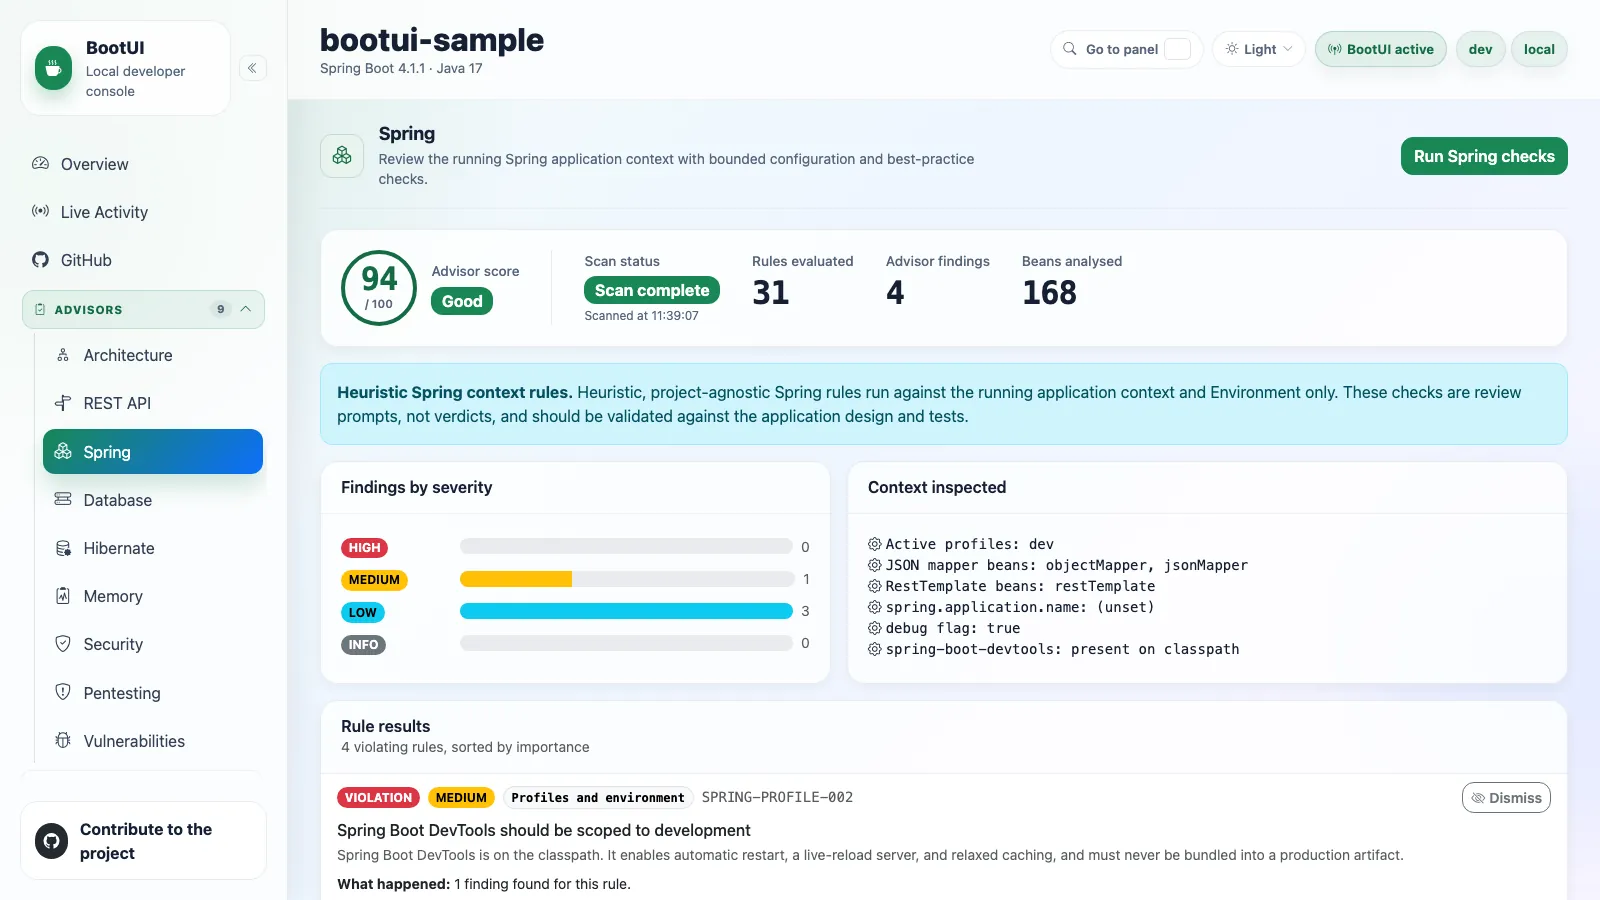Screen dimensions: 1600x900
Task: Collapse the Advisors section
Action: [143, 310]
